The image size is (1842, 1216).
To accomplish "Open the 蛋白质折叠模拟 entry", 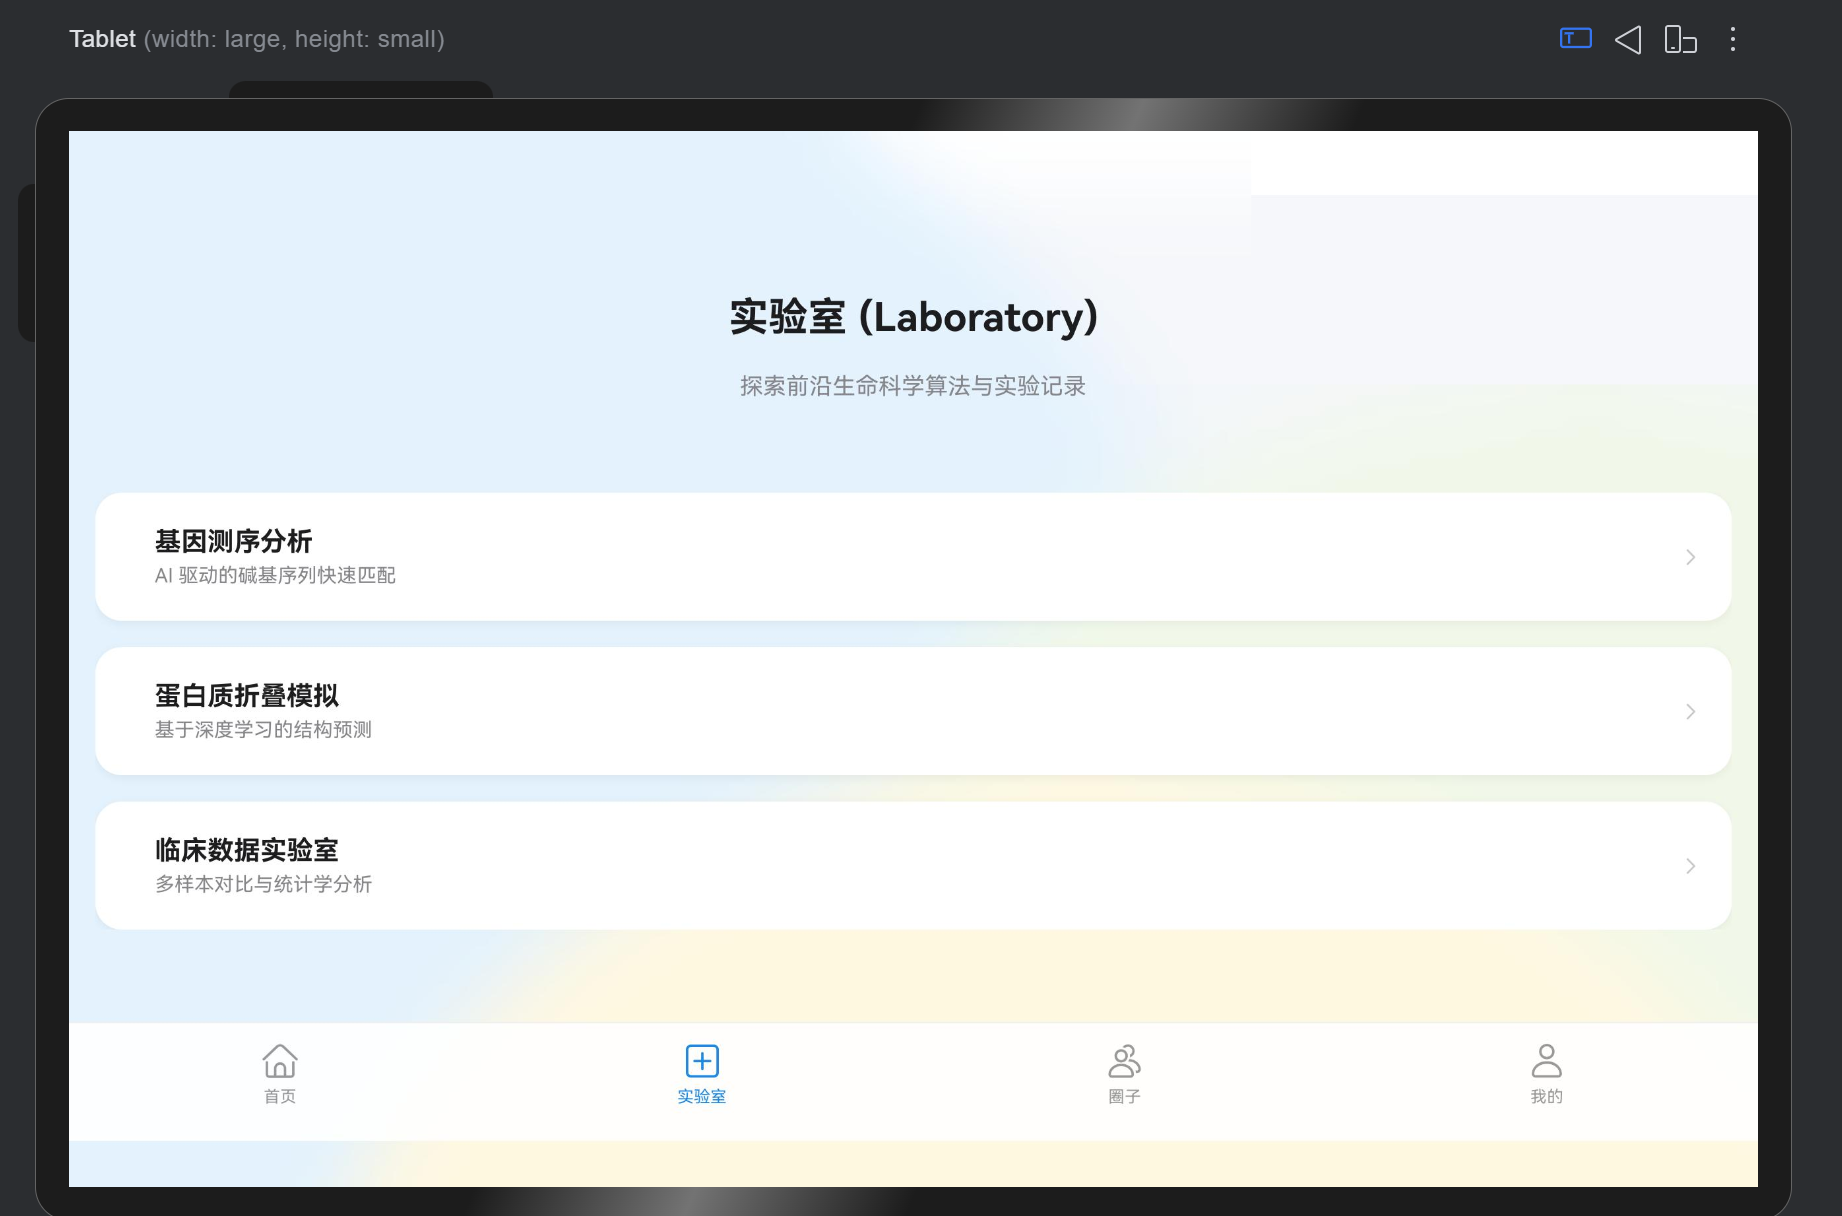I will (x=912, y=711).
